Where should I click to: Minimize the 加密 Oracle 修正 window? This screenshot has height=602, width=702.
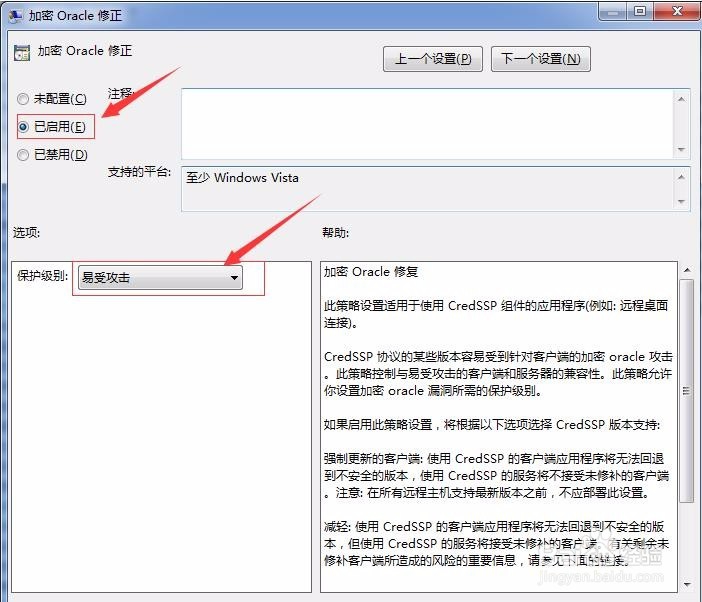click(x=612, y=12)
